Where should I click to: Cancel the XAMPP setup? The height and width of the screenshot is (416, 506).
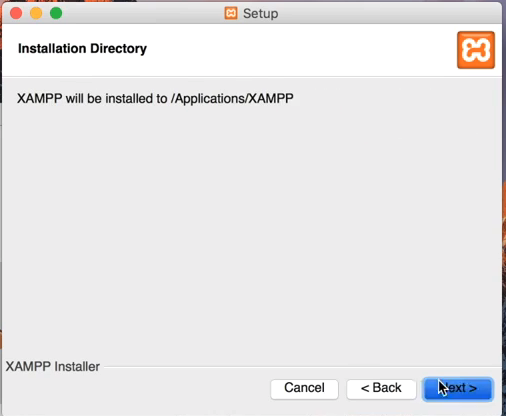[304, 389]
